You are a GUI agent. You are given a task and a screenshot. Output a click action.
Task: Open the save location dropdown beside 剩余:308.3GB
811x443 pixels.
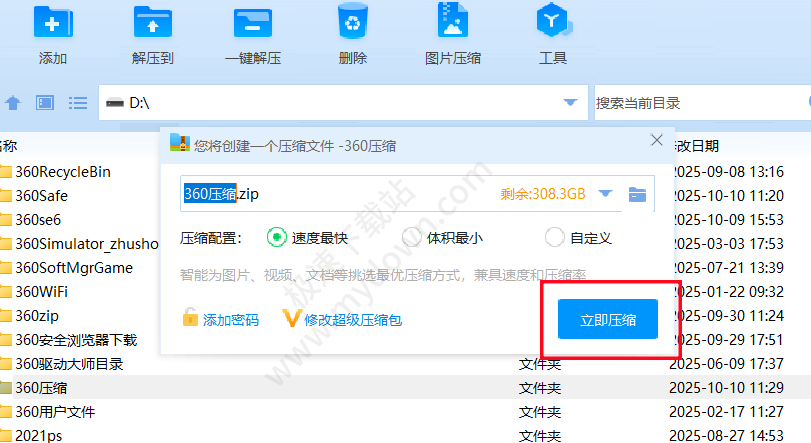tap(605, 194)
